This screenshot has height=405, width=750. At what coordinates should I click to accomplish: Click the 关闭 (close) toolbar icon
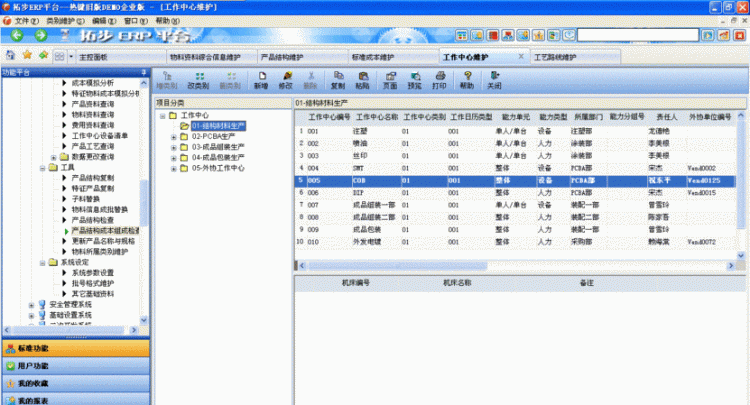click(494, 80)
